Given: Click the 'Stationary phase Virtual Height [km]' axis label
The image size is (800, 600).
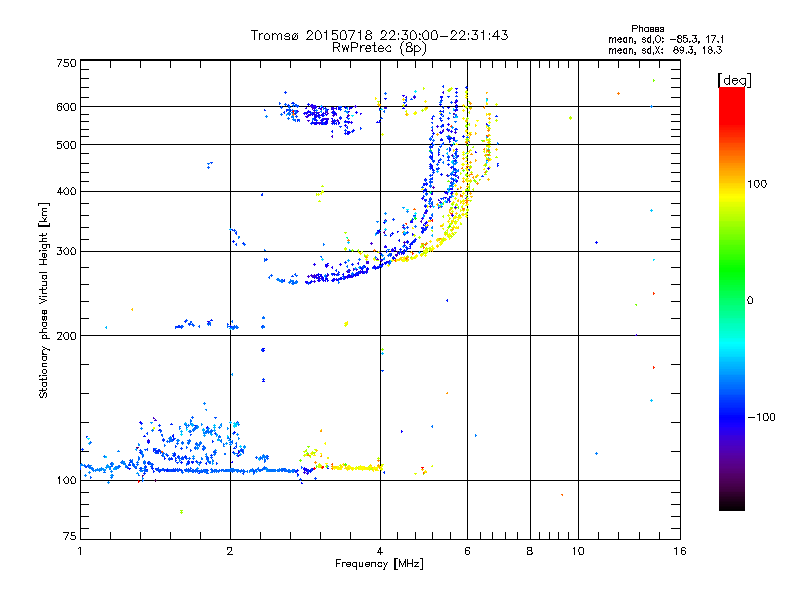Looking at the screenshot, I should [44, 300].
